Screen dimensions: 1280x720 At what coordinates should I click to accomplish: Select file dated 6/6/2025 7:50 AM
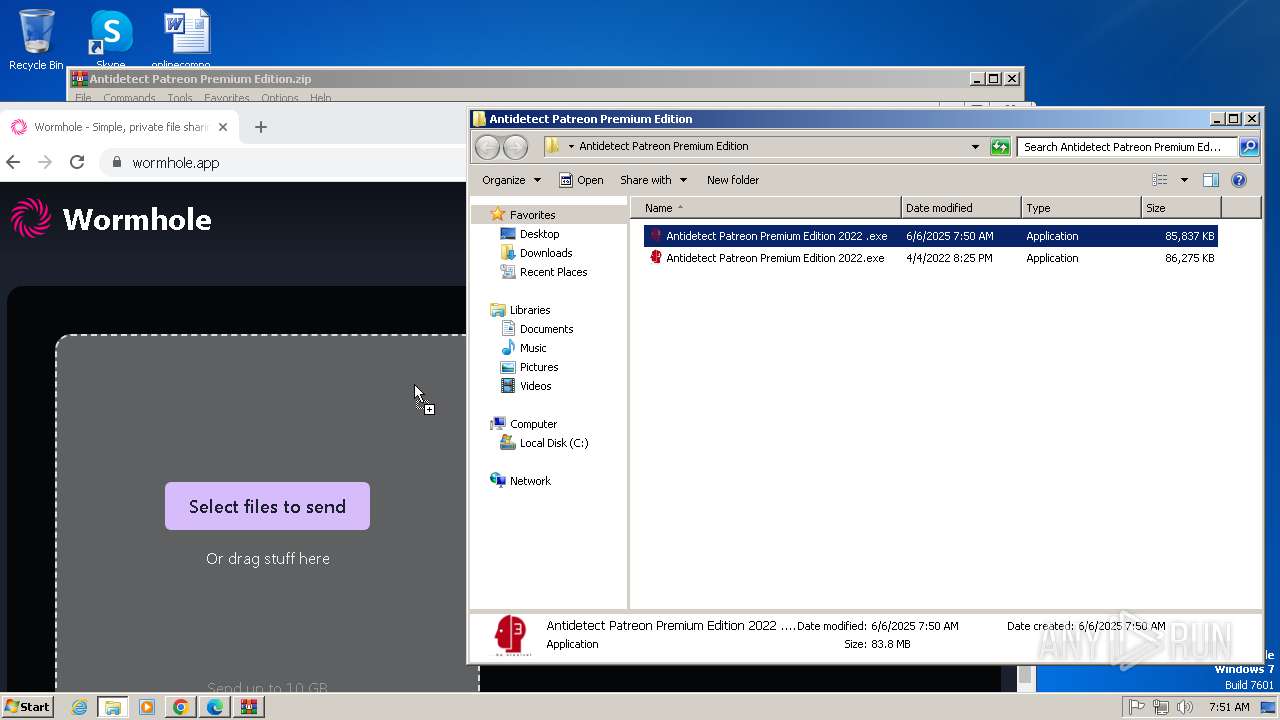point(931,236)
